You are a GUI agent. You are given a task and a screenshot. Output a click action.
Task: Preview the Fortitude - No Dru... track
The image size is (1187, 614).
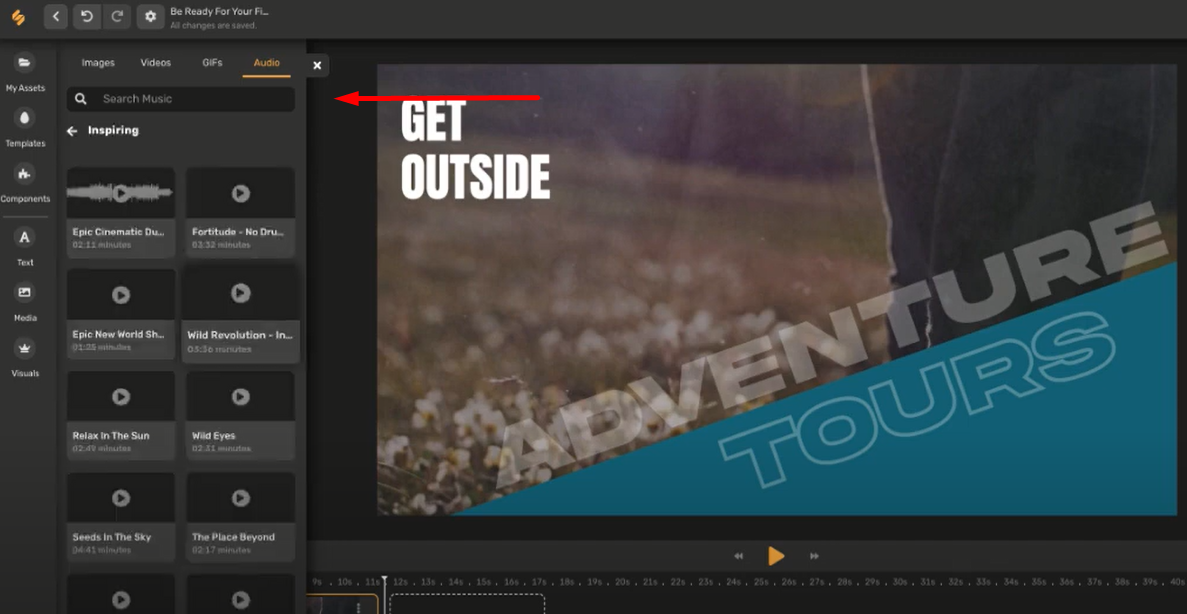point(241,193)
